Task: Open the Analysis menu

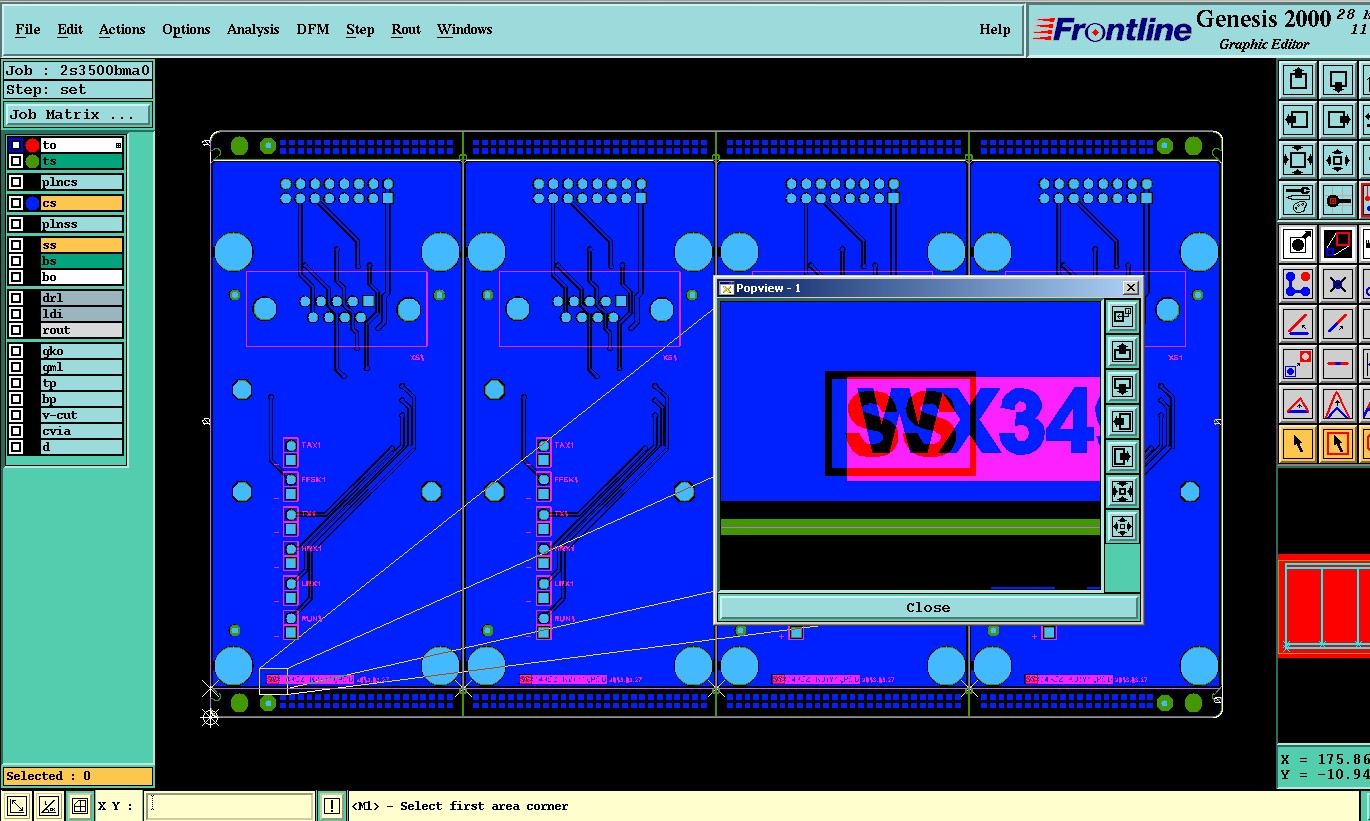Action: (x=253, y=29)
